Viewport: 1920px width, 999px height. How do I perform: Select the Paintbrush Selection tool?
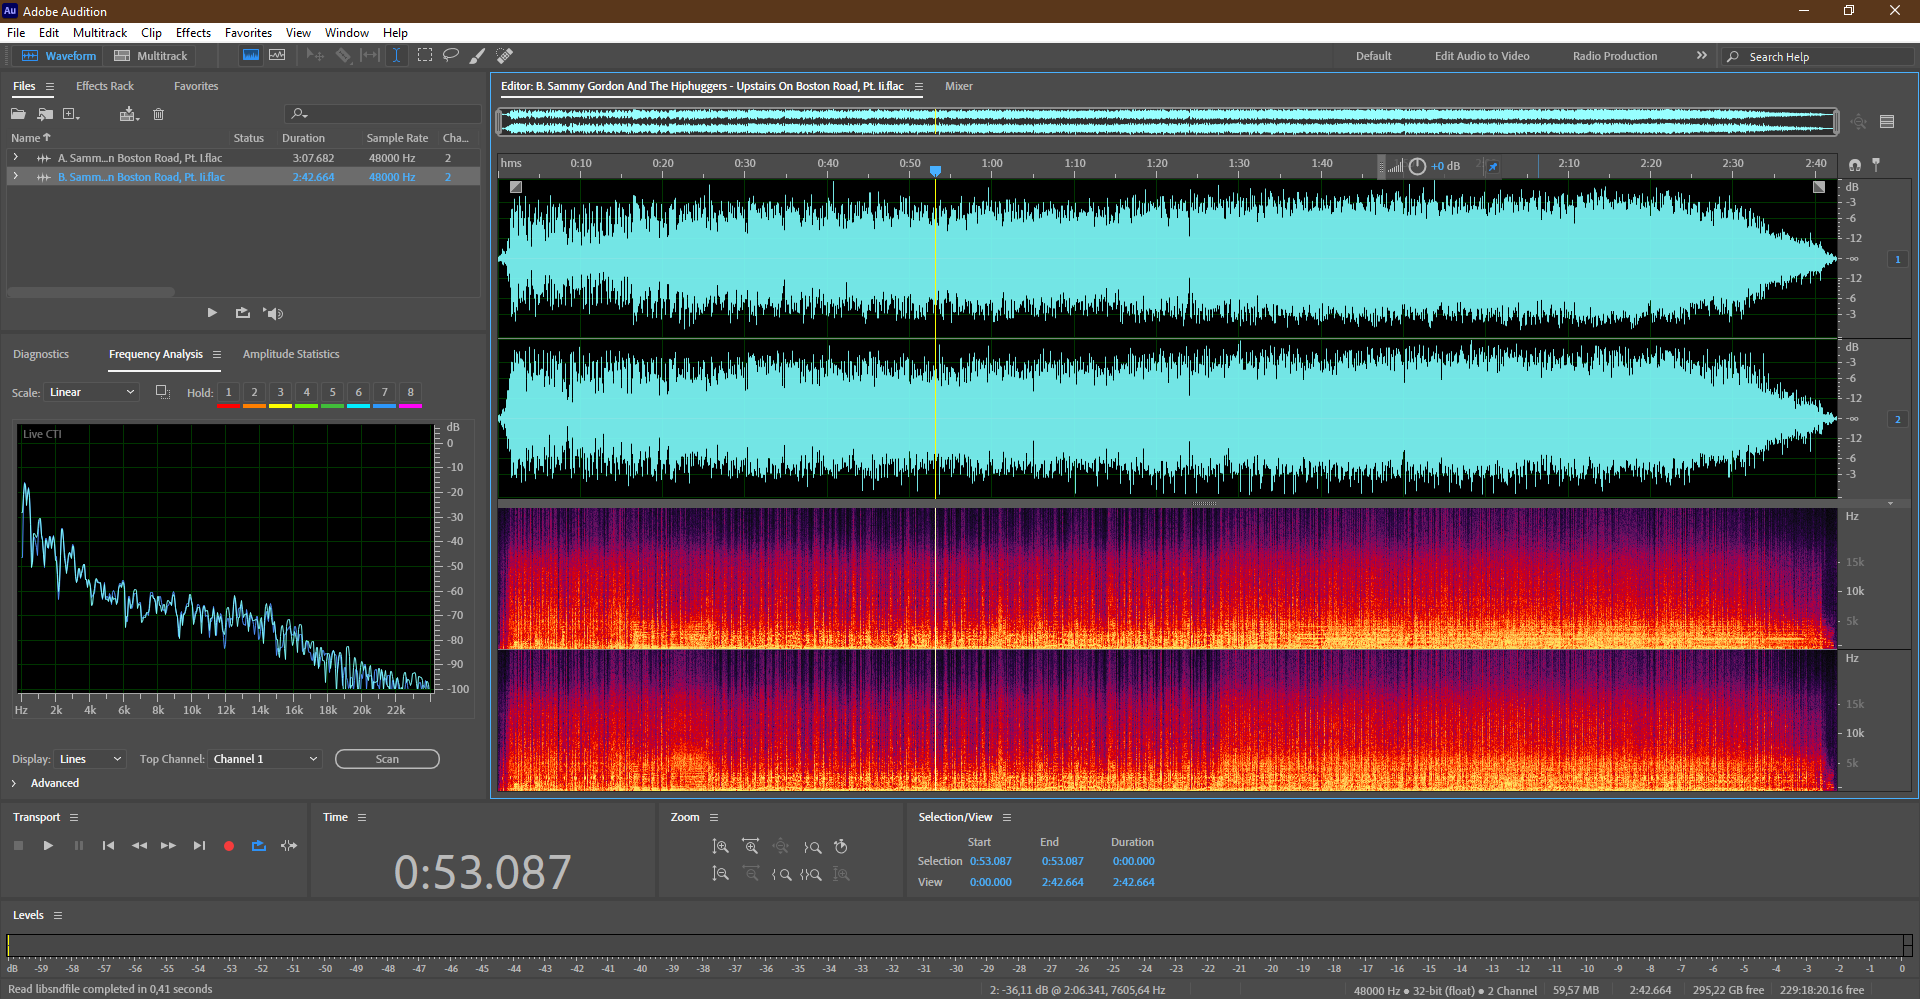[478, 56]
